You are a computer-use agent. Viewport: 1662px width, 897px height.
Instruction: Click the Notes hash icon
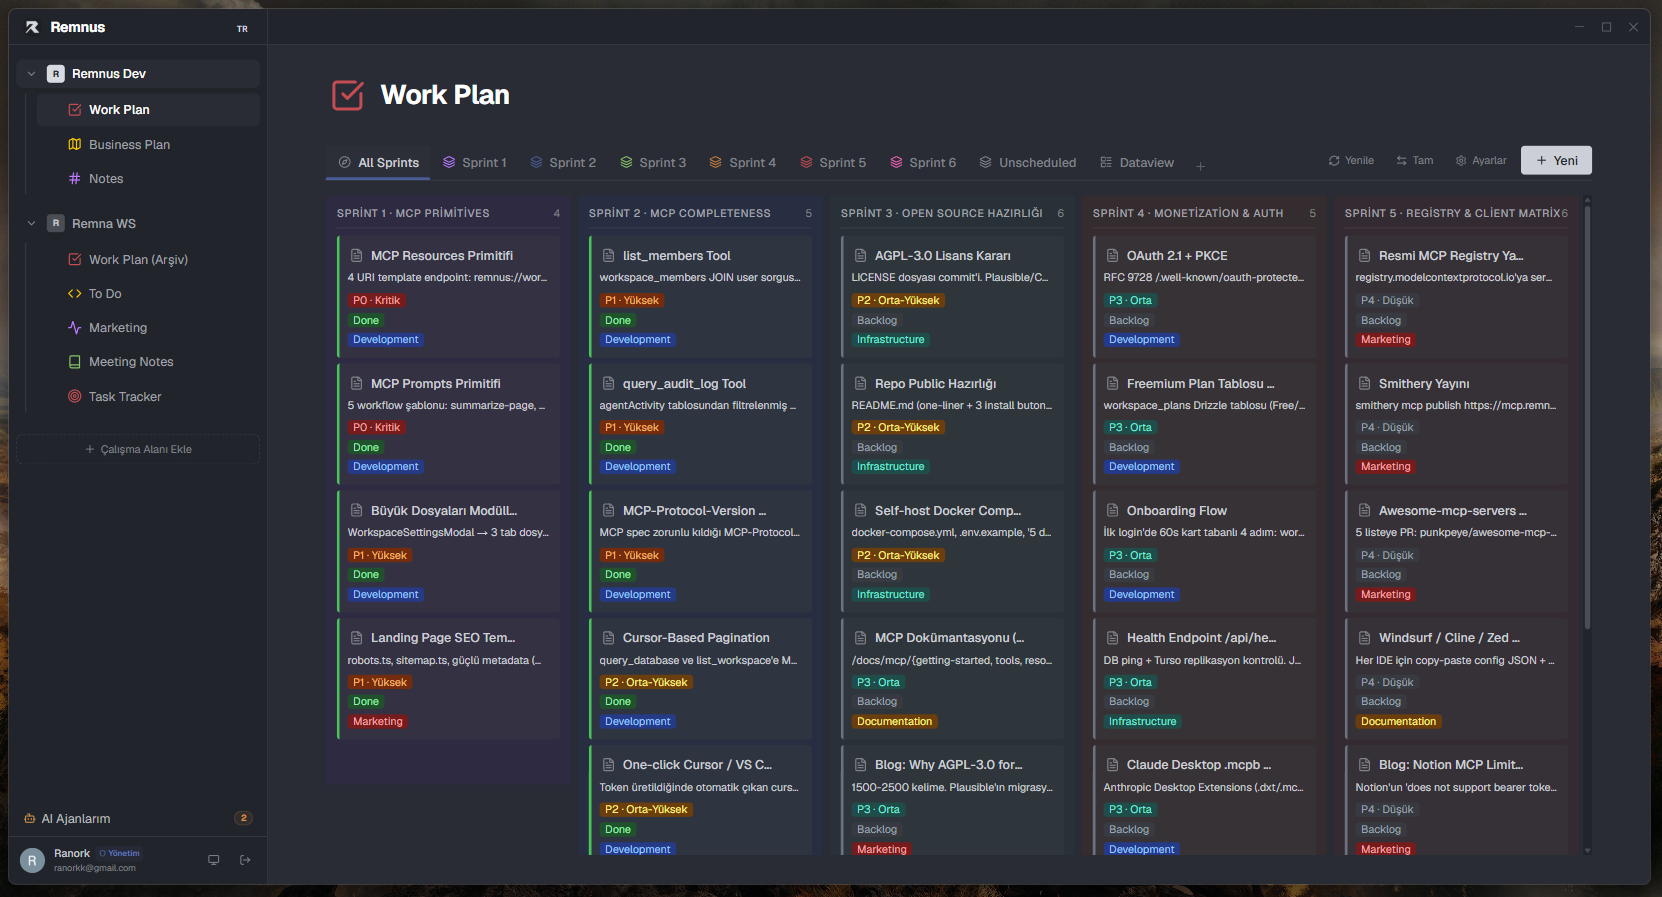[x=74, y=179]
